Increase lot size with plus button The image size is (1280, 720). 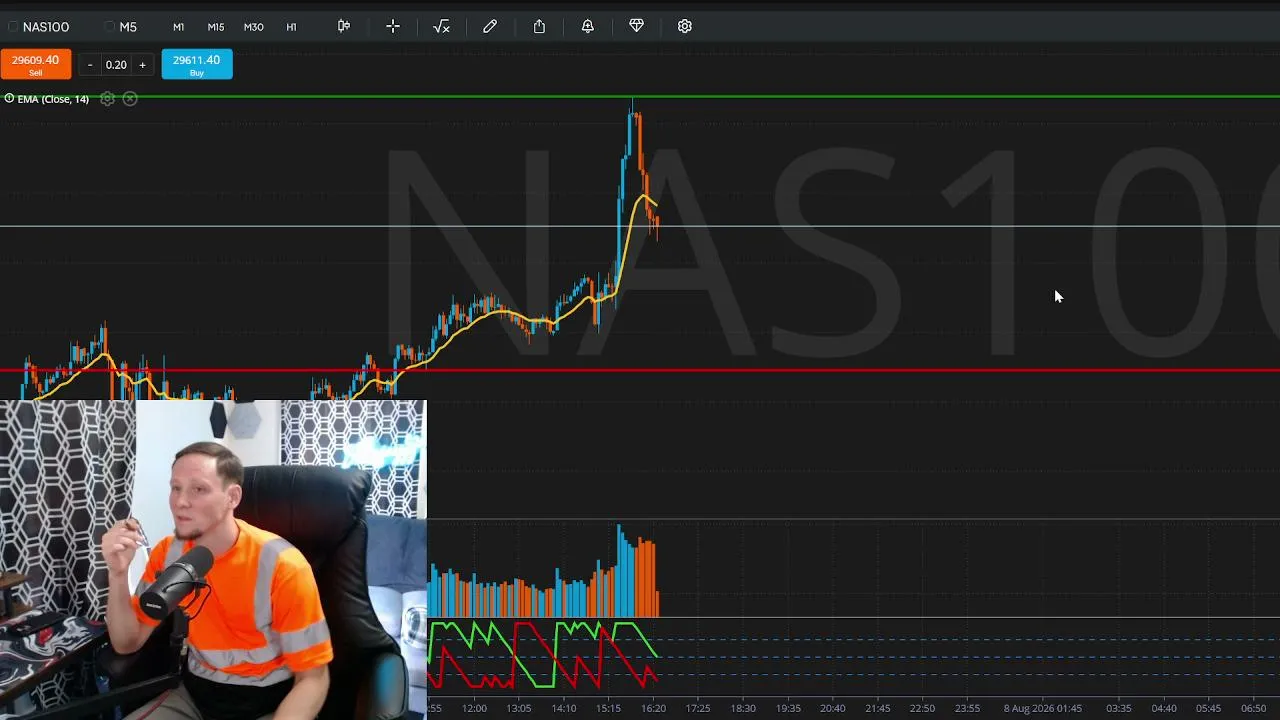142,65
